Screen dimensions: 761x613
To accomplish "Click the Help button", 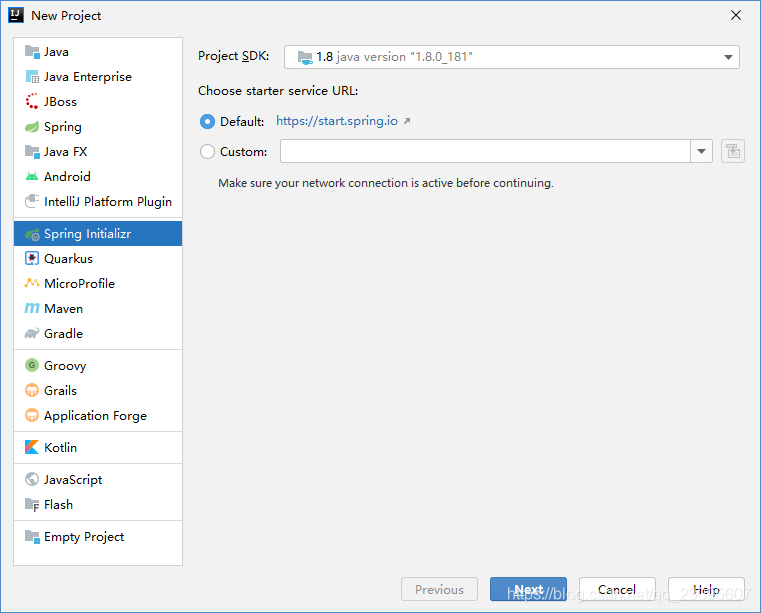I will [706, 589].
